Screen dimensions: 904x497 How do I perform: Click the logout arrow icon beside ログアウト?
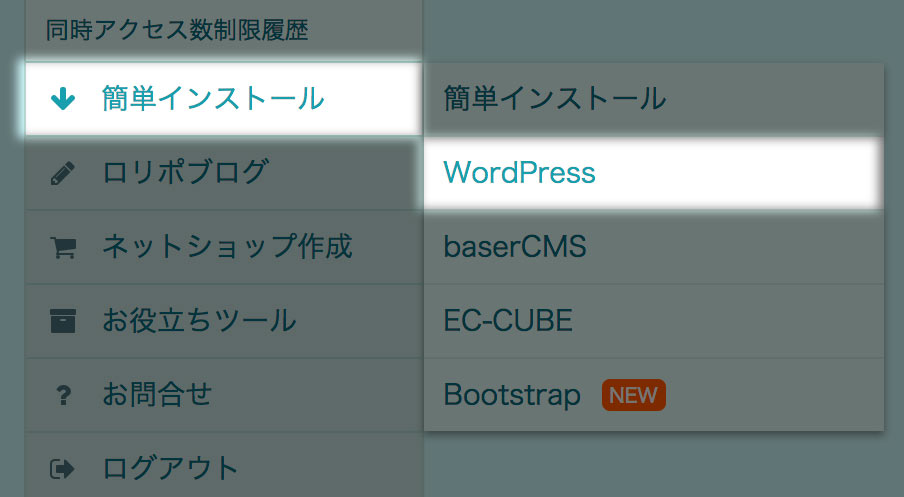(62, 469)
